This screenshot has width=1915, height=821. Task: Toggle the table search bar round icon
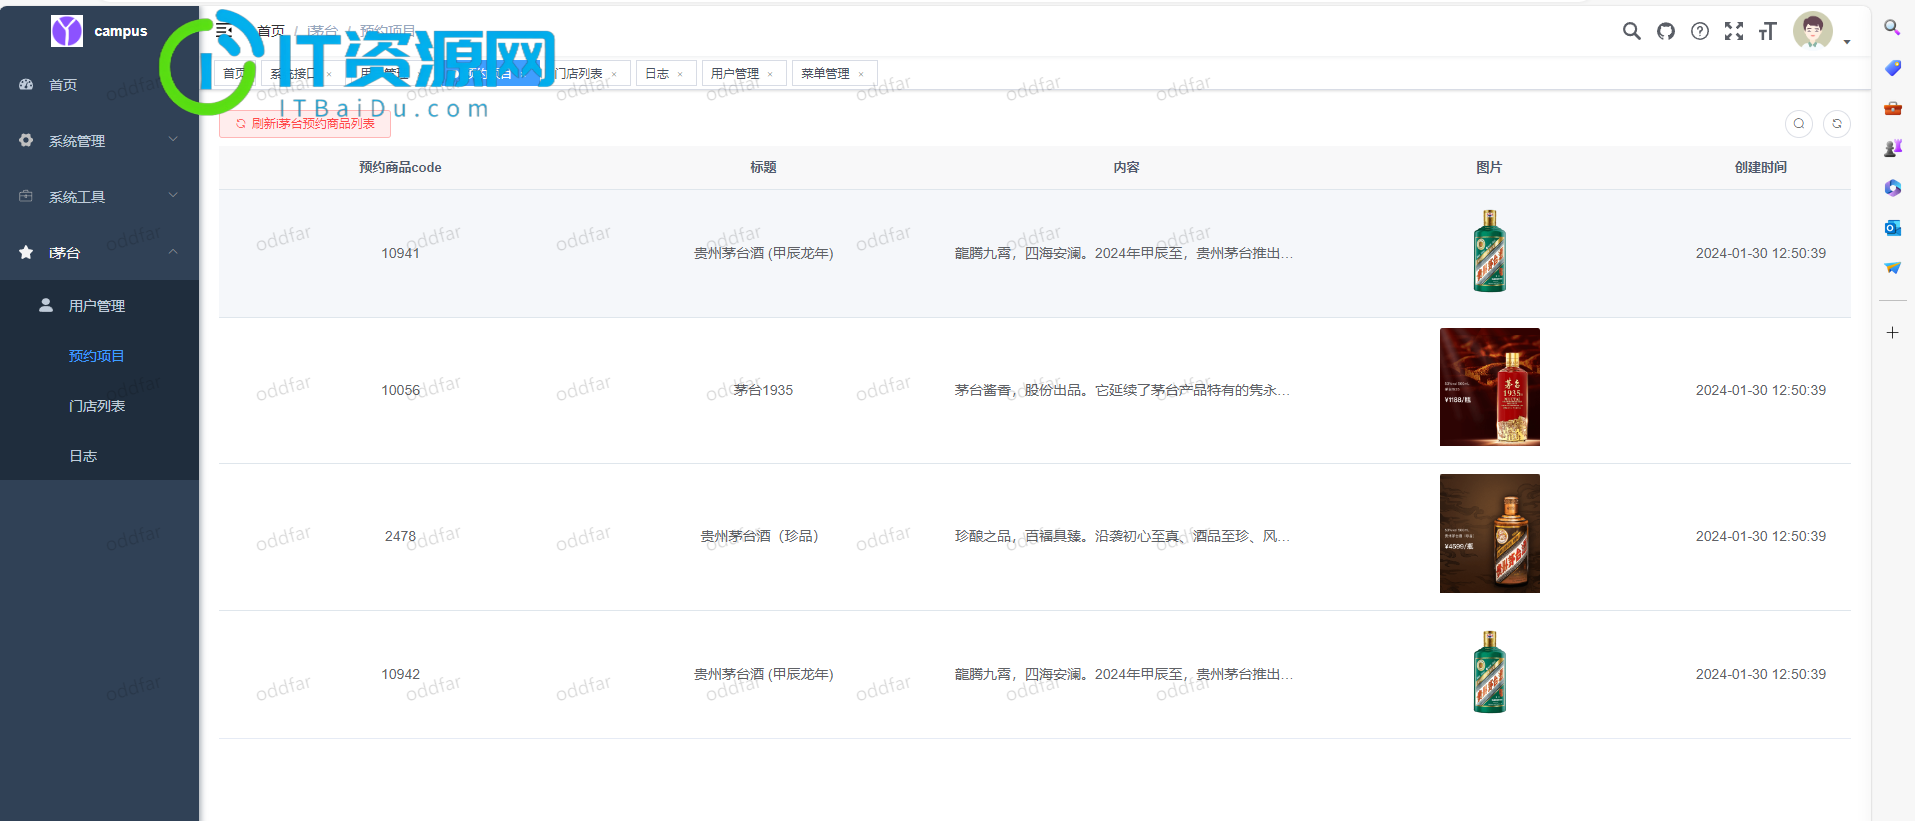click(1799, 124)
